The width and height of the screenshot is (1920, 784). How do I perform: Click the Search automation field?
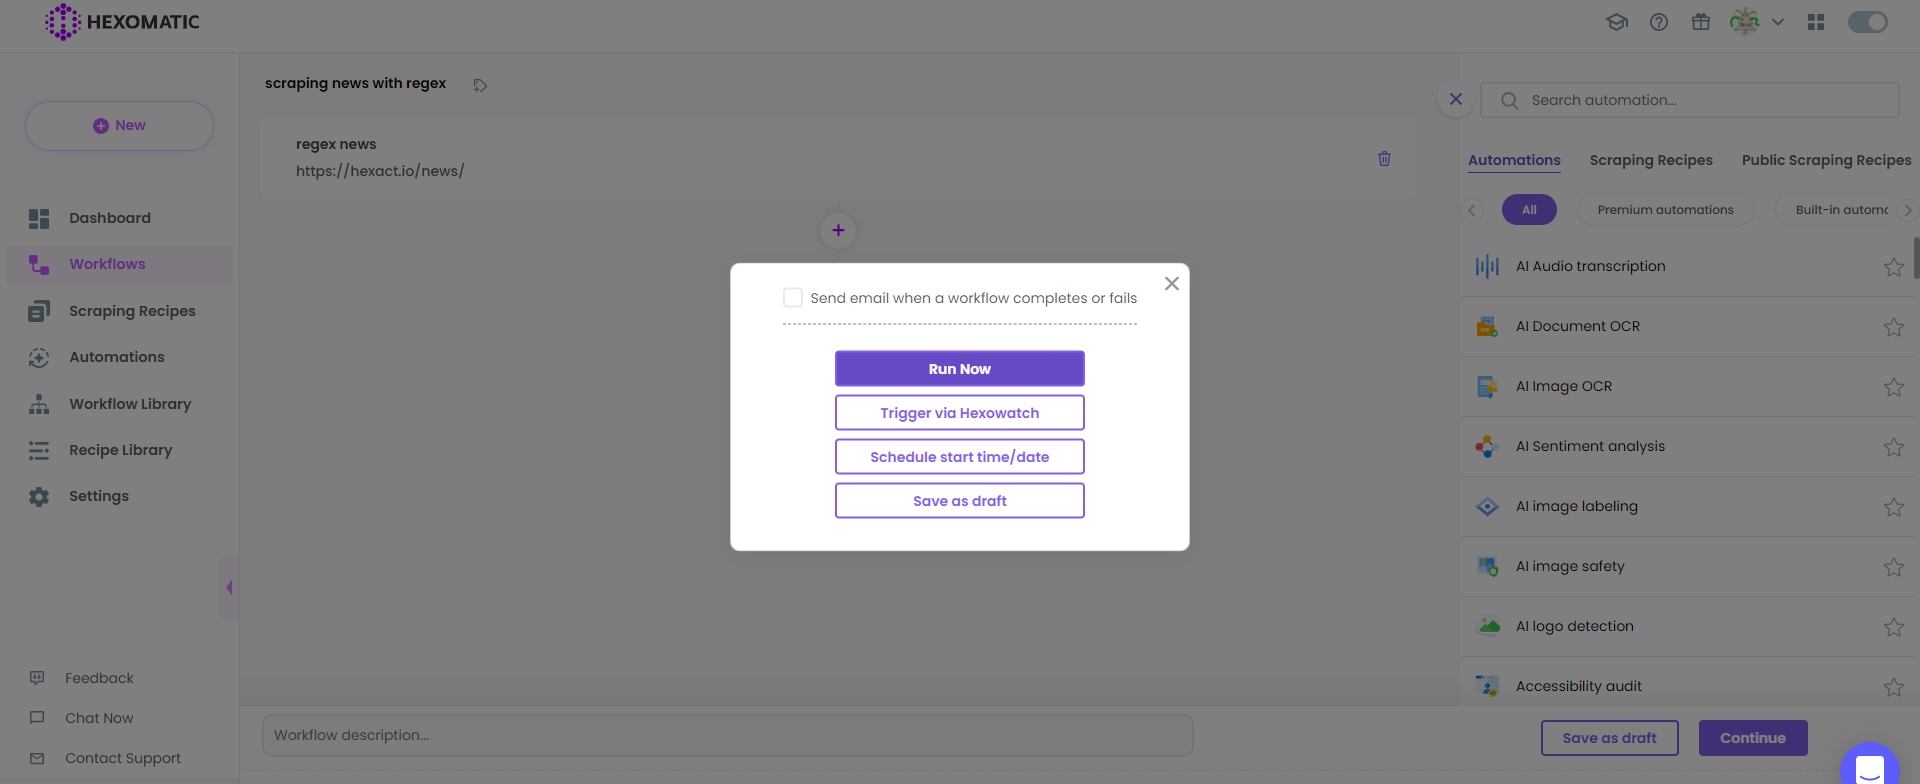pos(1690,100)
